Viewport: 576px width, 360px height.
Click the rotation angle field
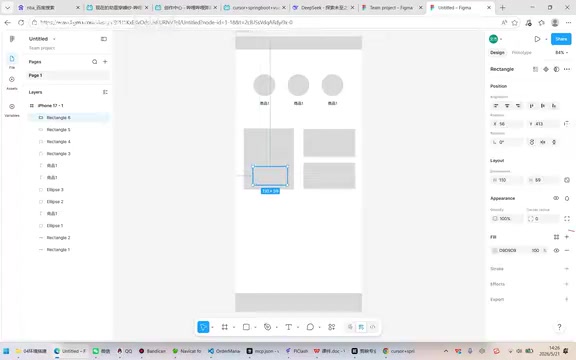click(507, 142)
